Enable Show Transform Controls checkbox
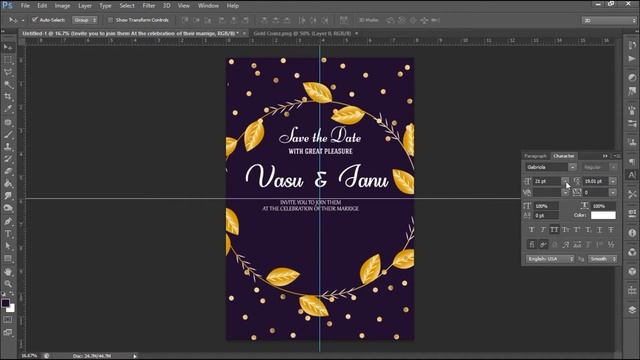This screenshot has height=360, width=640. 110,20
